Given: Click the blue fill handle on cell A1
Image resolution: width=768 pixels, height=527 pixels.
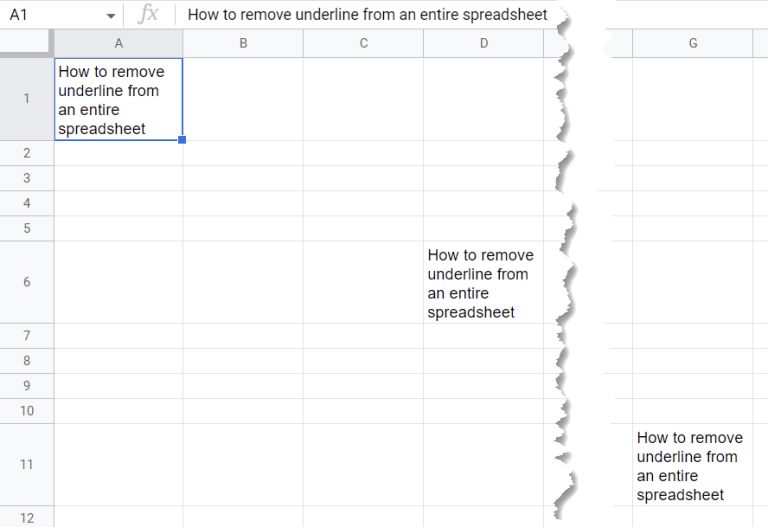Looking at the screenshot, I should [x=182, y=140].
